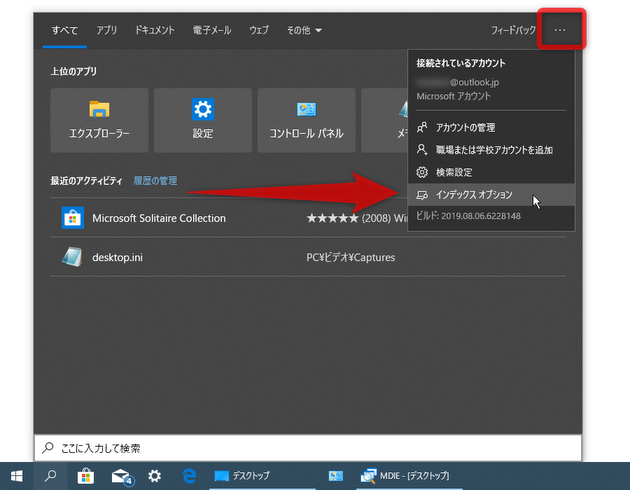Open the Explorer app tile
Viewport: 630px width, 490px height.
coord(99,120)
